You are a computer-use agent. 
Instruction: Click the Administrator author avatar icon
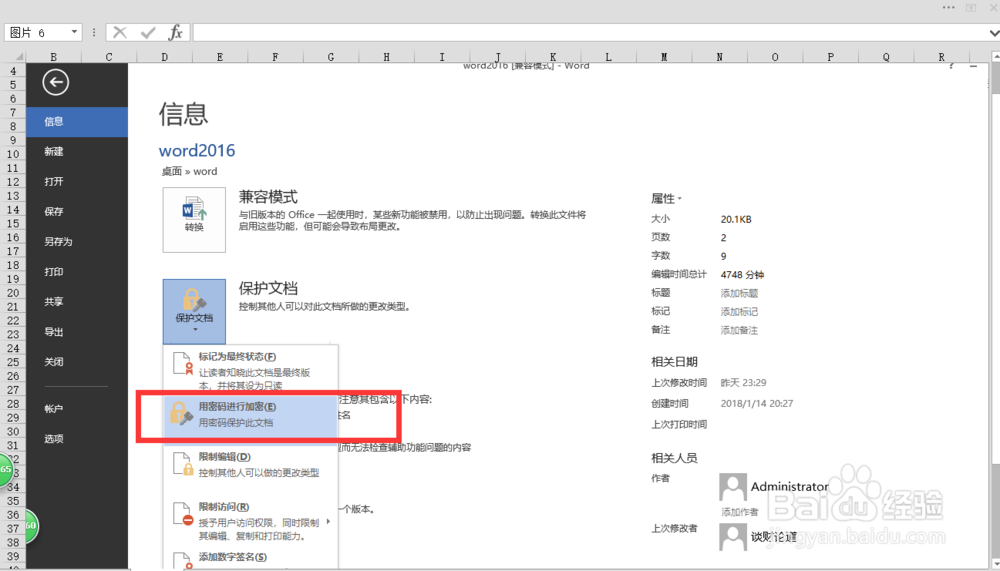733,487
